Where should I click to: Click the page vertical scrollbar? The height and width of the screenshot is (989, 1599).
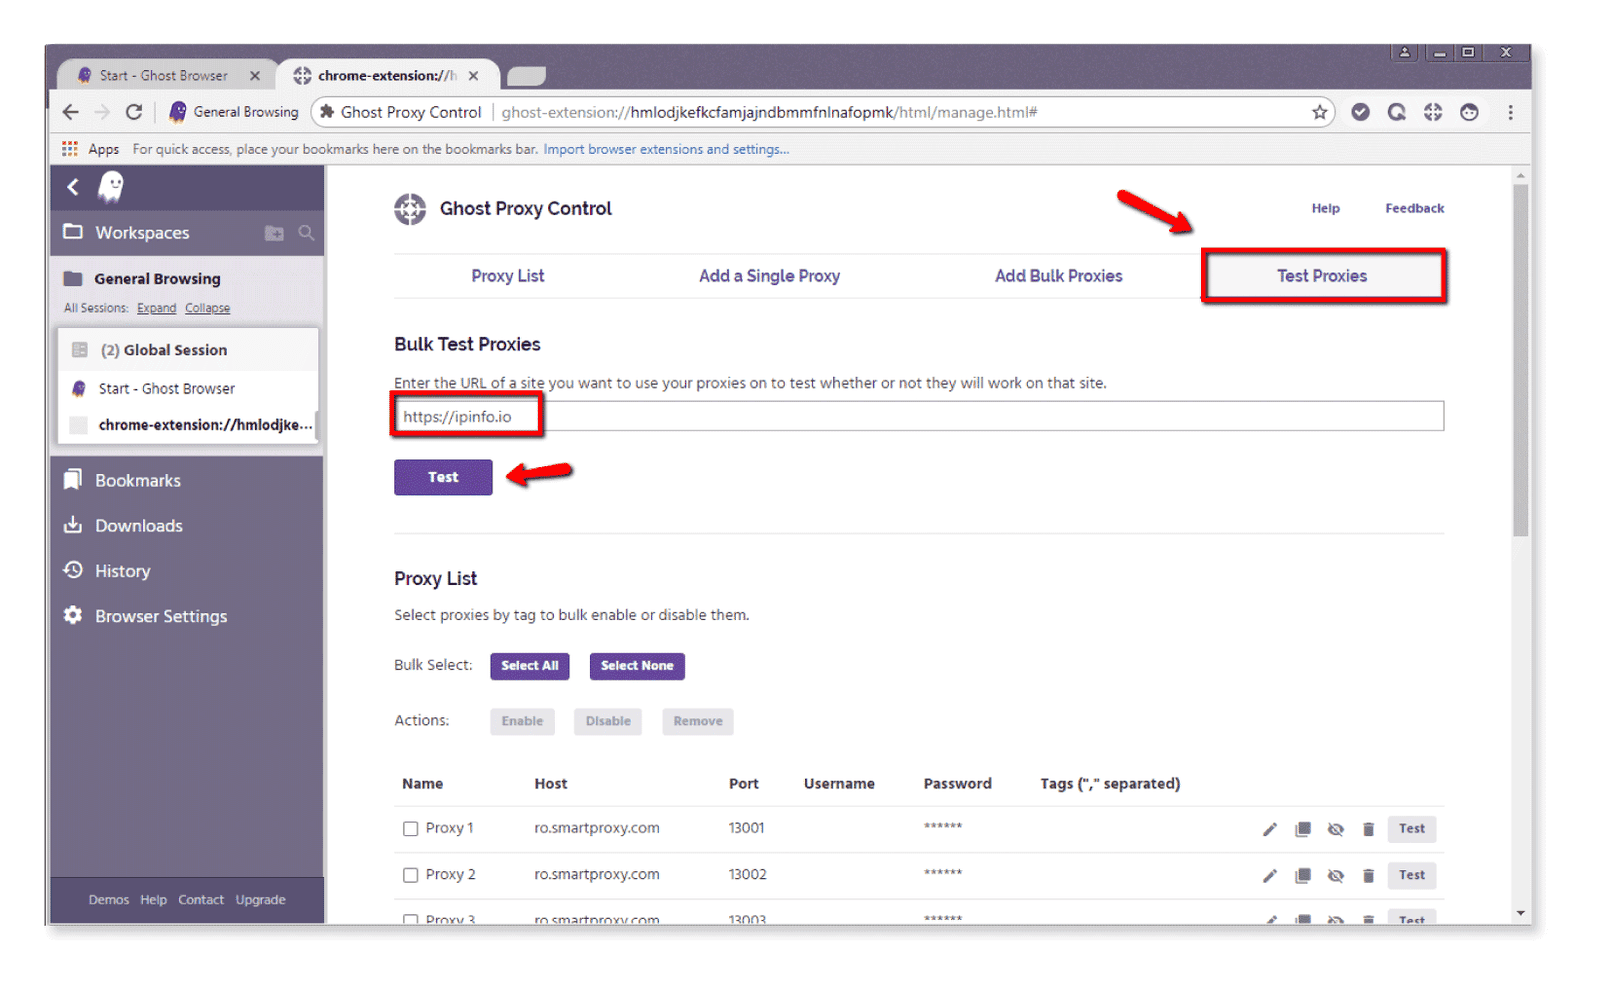1520,360
